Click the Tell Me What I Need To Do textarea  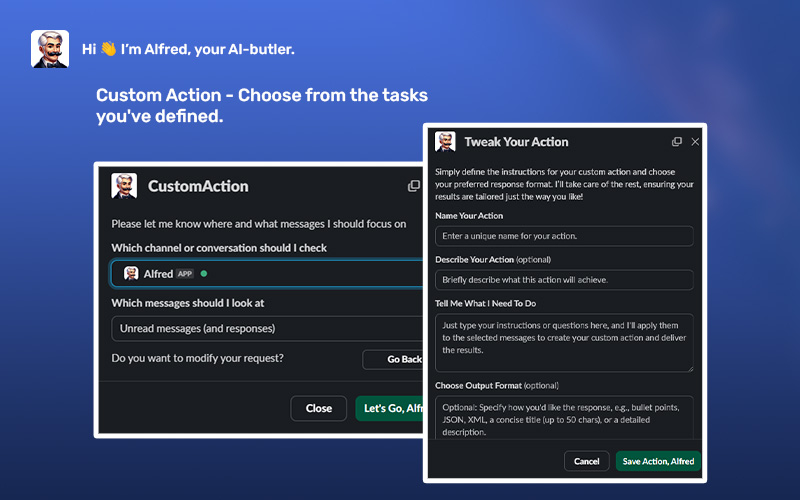click(x=564, y=343)
